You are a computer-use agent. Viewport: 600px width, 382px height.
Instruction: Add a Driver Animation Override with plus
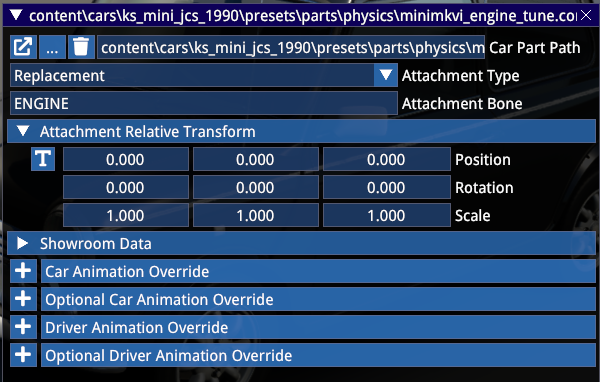pyautogui.click(x=23, y=327)
